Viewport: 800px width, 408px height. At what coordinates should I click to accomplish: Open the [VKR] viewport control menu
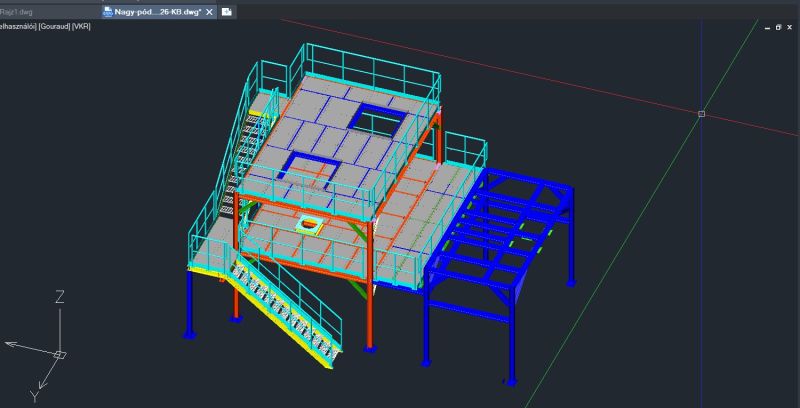(x=81, y=26)
